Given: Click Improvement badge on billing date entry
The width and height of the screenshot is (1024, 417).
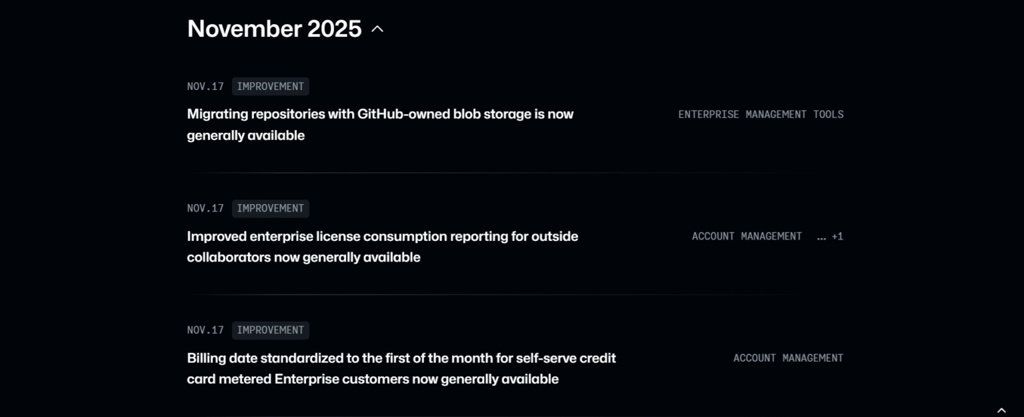Looking at the screenshot, I should (270, 330).
